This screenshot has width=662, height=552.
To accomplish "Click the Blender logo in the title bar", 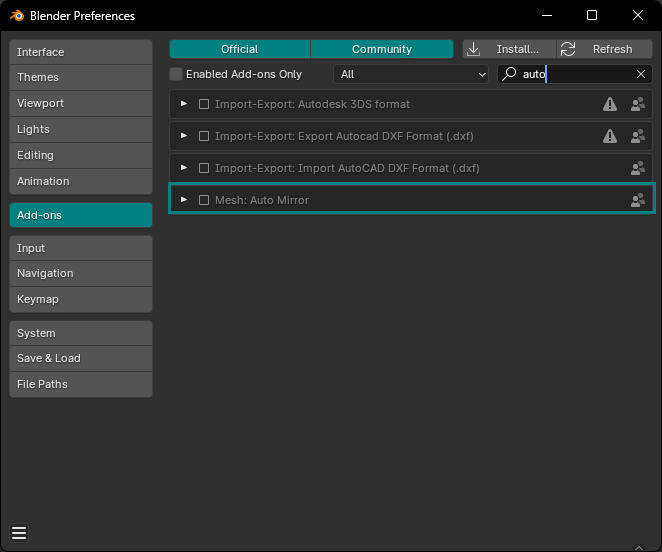I will click(x=17, y=16).
